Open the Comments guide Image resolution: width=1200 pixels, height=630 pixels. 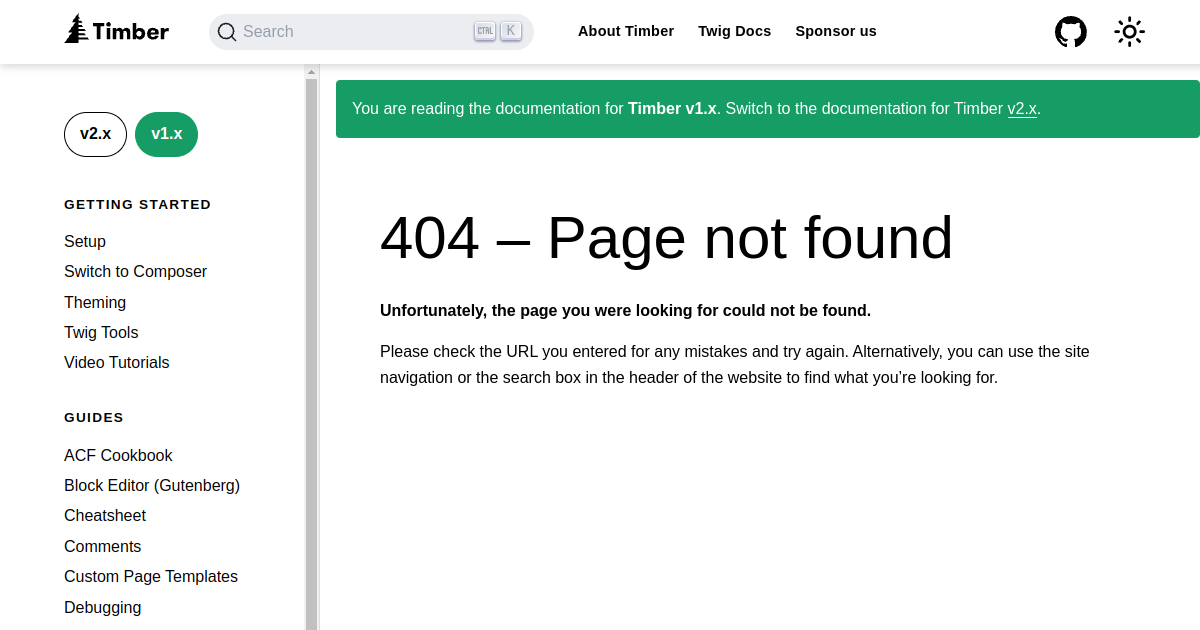[x=102, y=546]
